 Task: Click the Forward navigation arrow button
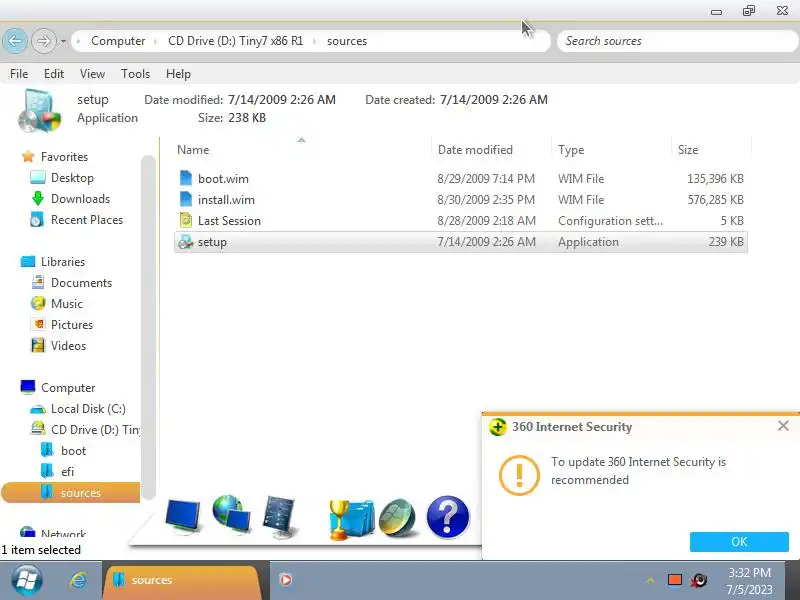point(43,41)
